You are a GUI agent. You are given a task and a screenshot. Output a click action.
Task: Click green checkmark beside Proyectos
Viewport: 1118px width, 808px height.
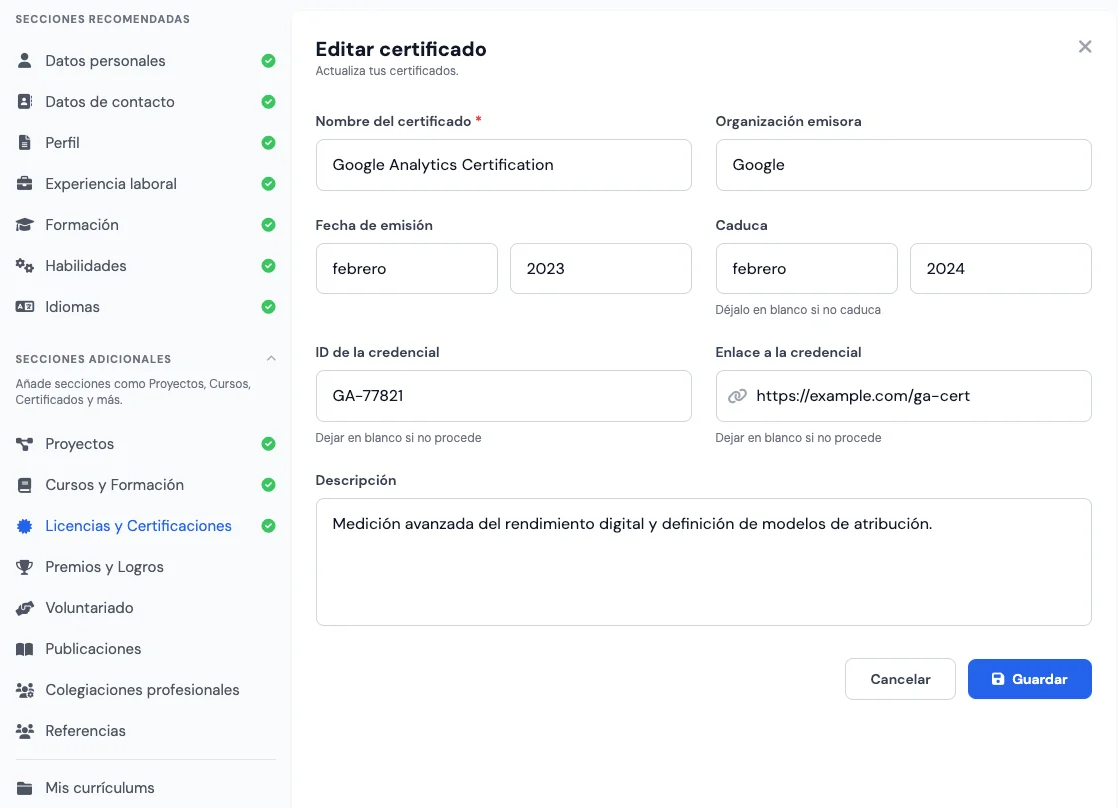tap(268, 444)
